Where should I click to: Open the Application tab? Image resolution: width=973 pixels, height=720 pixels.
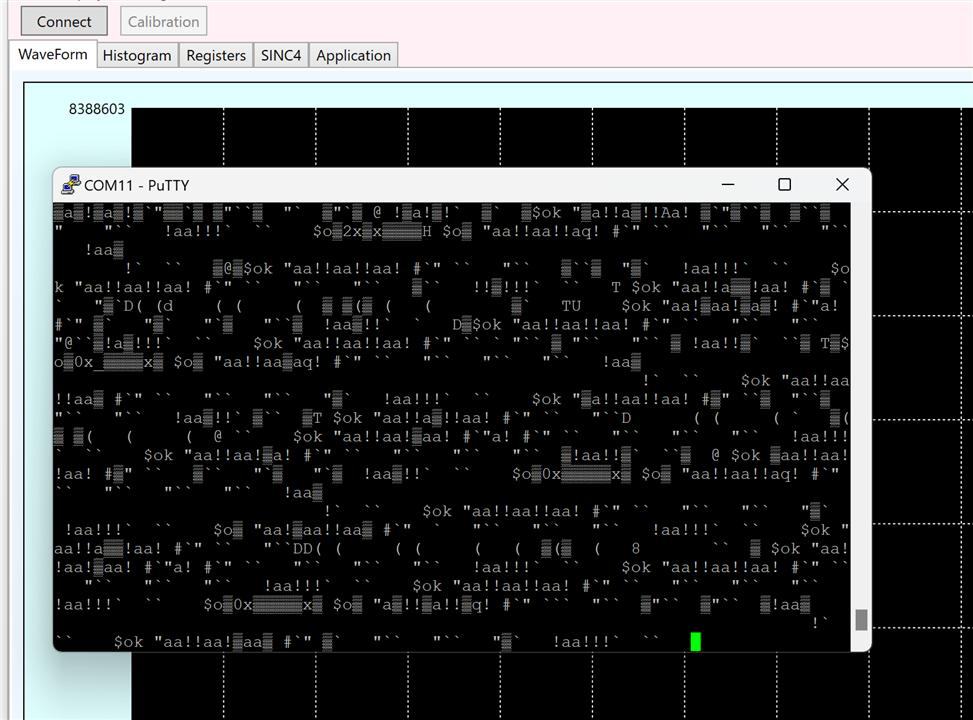click(x=353, y=55)
